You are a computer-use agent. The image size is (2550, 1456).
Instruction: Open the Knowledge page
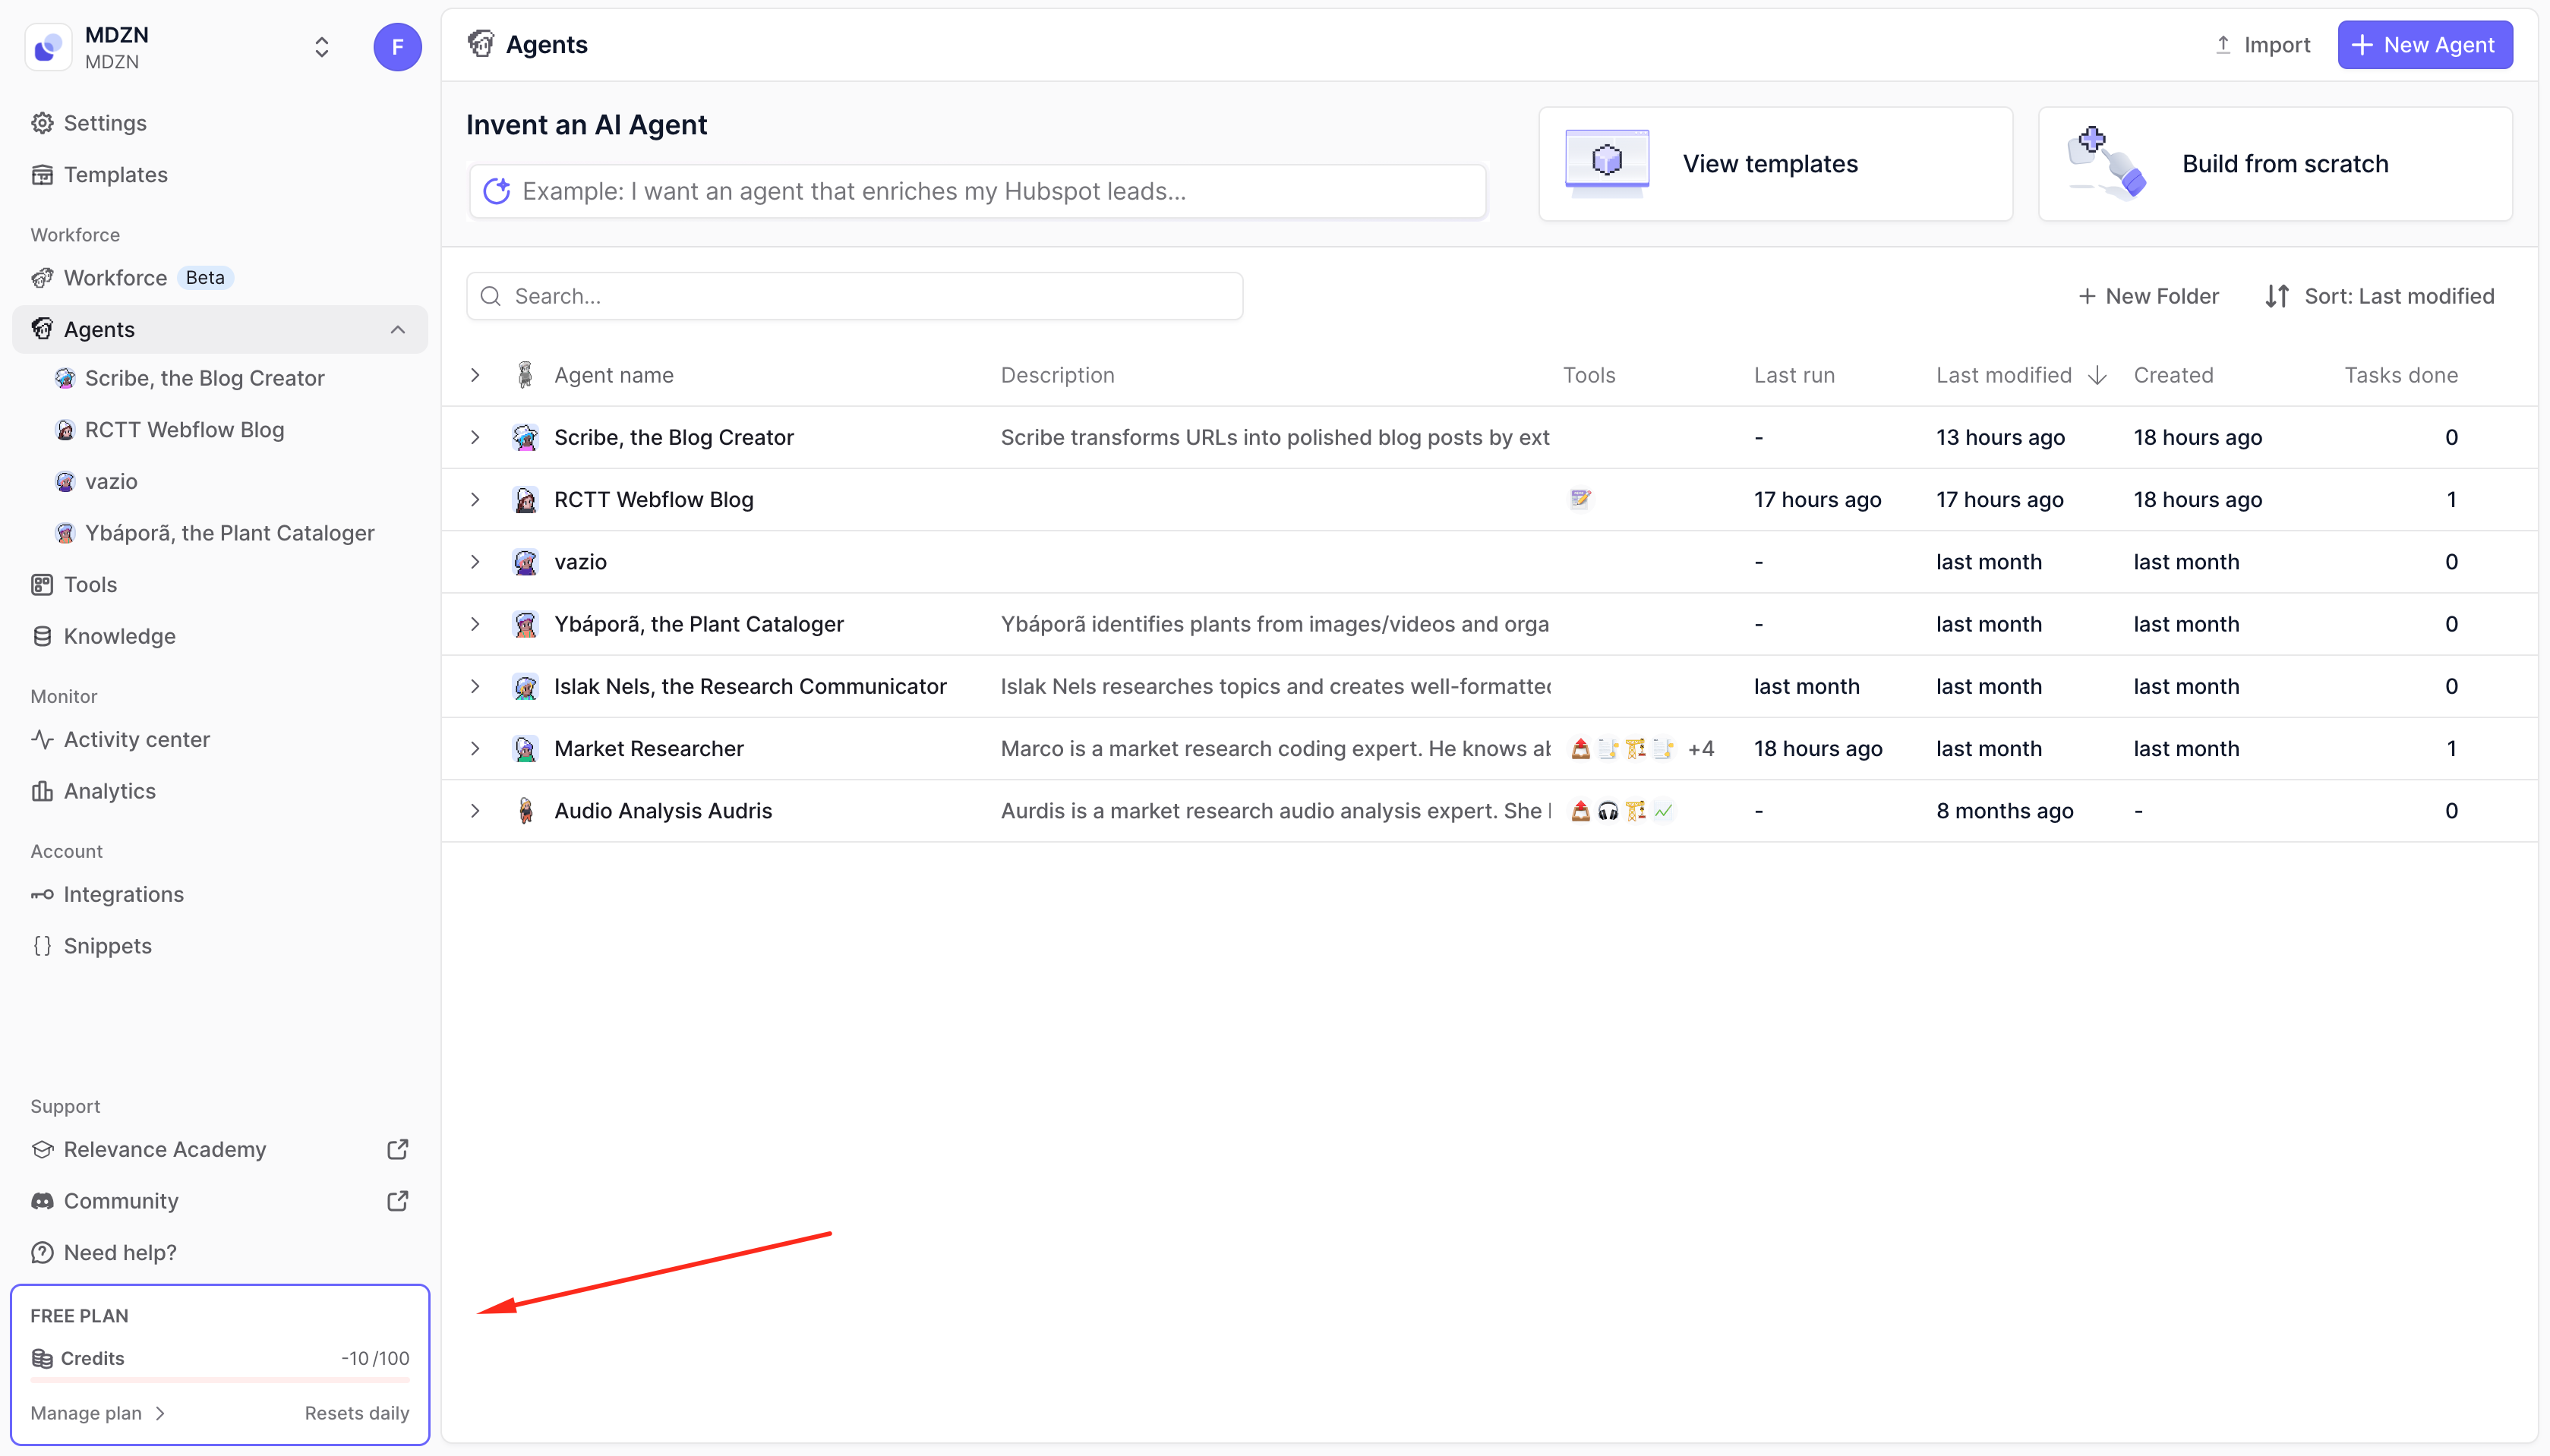(219, 636)
